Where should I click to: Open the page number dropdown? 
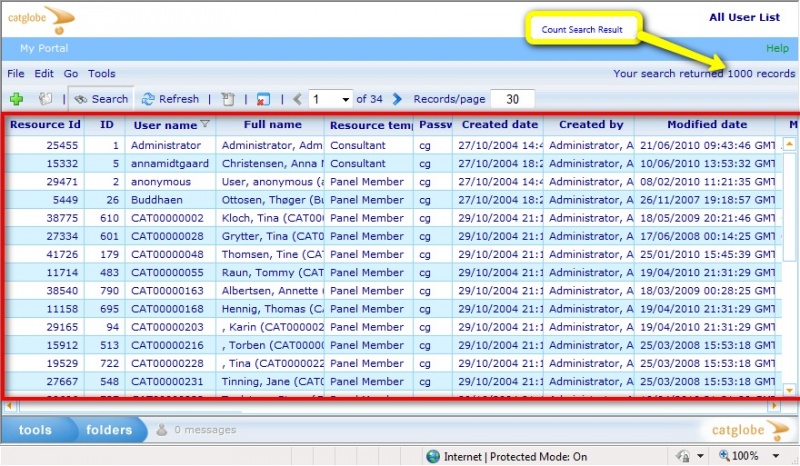[346, 99]
